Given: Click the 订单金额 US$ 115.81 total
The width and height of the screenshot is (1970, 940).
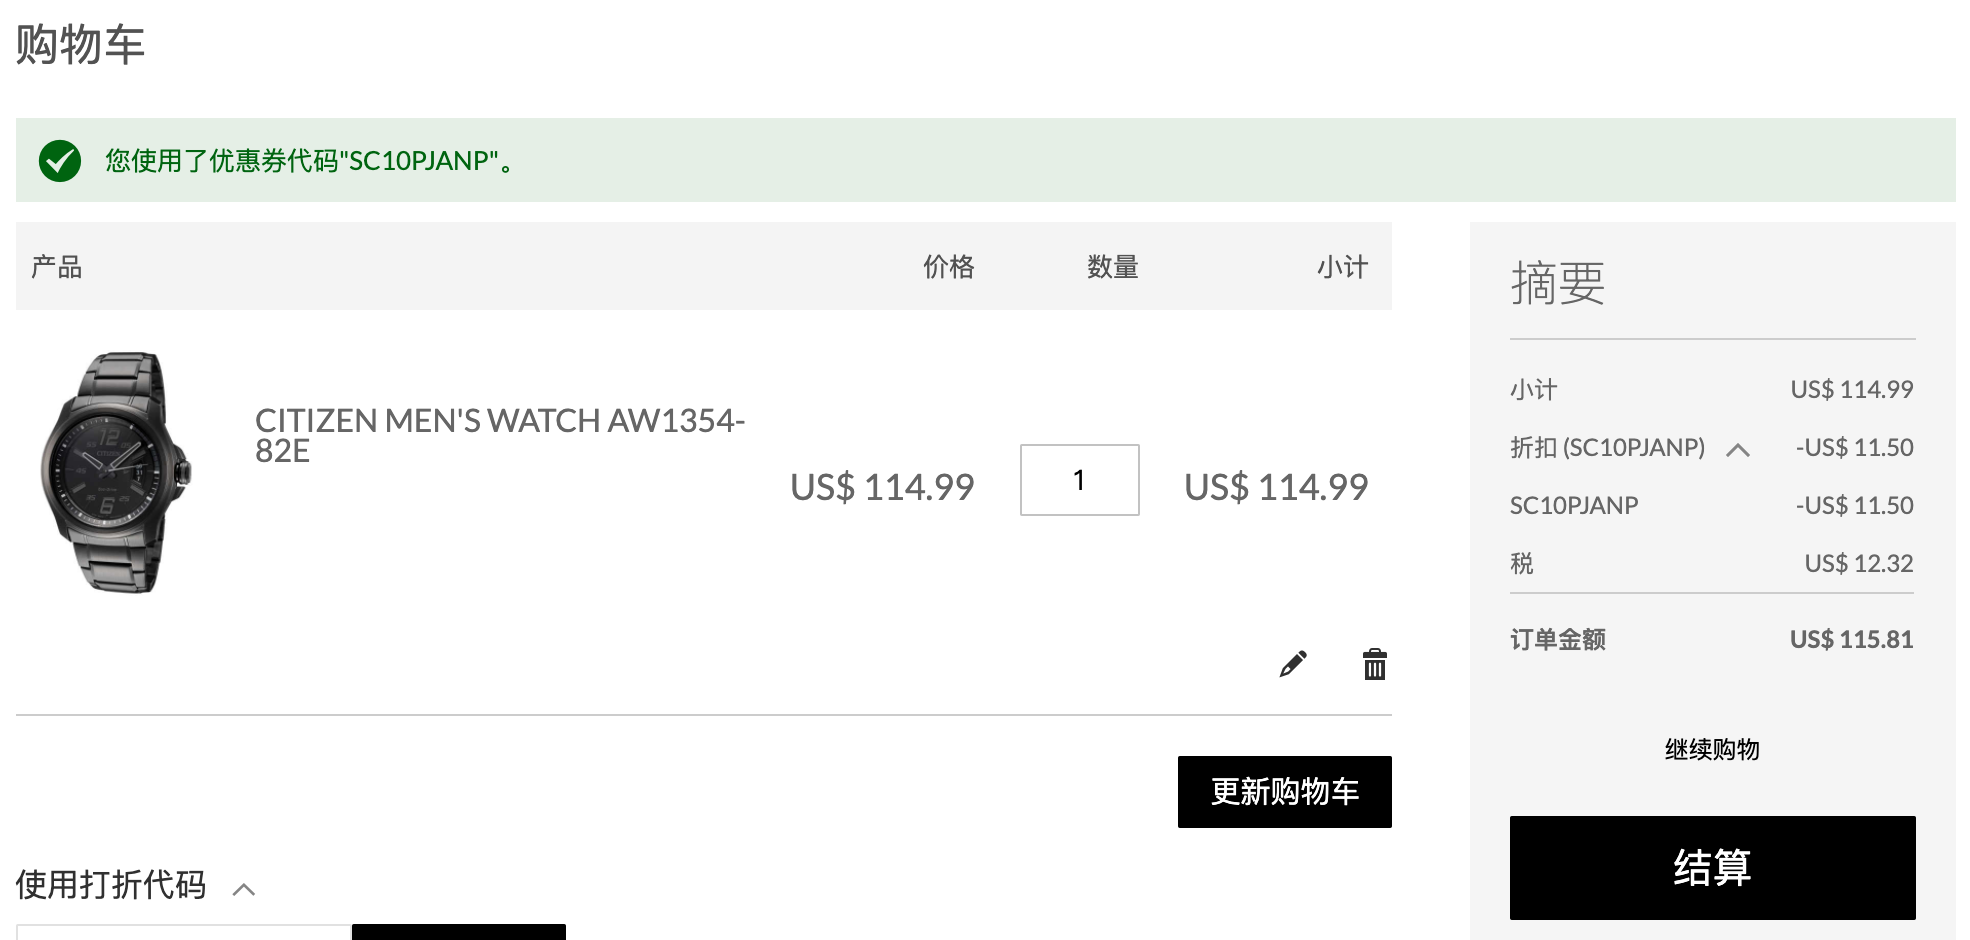Looking at the screenshot, I should [1851, 639].
